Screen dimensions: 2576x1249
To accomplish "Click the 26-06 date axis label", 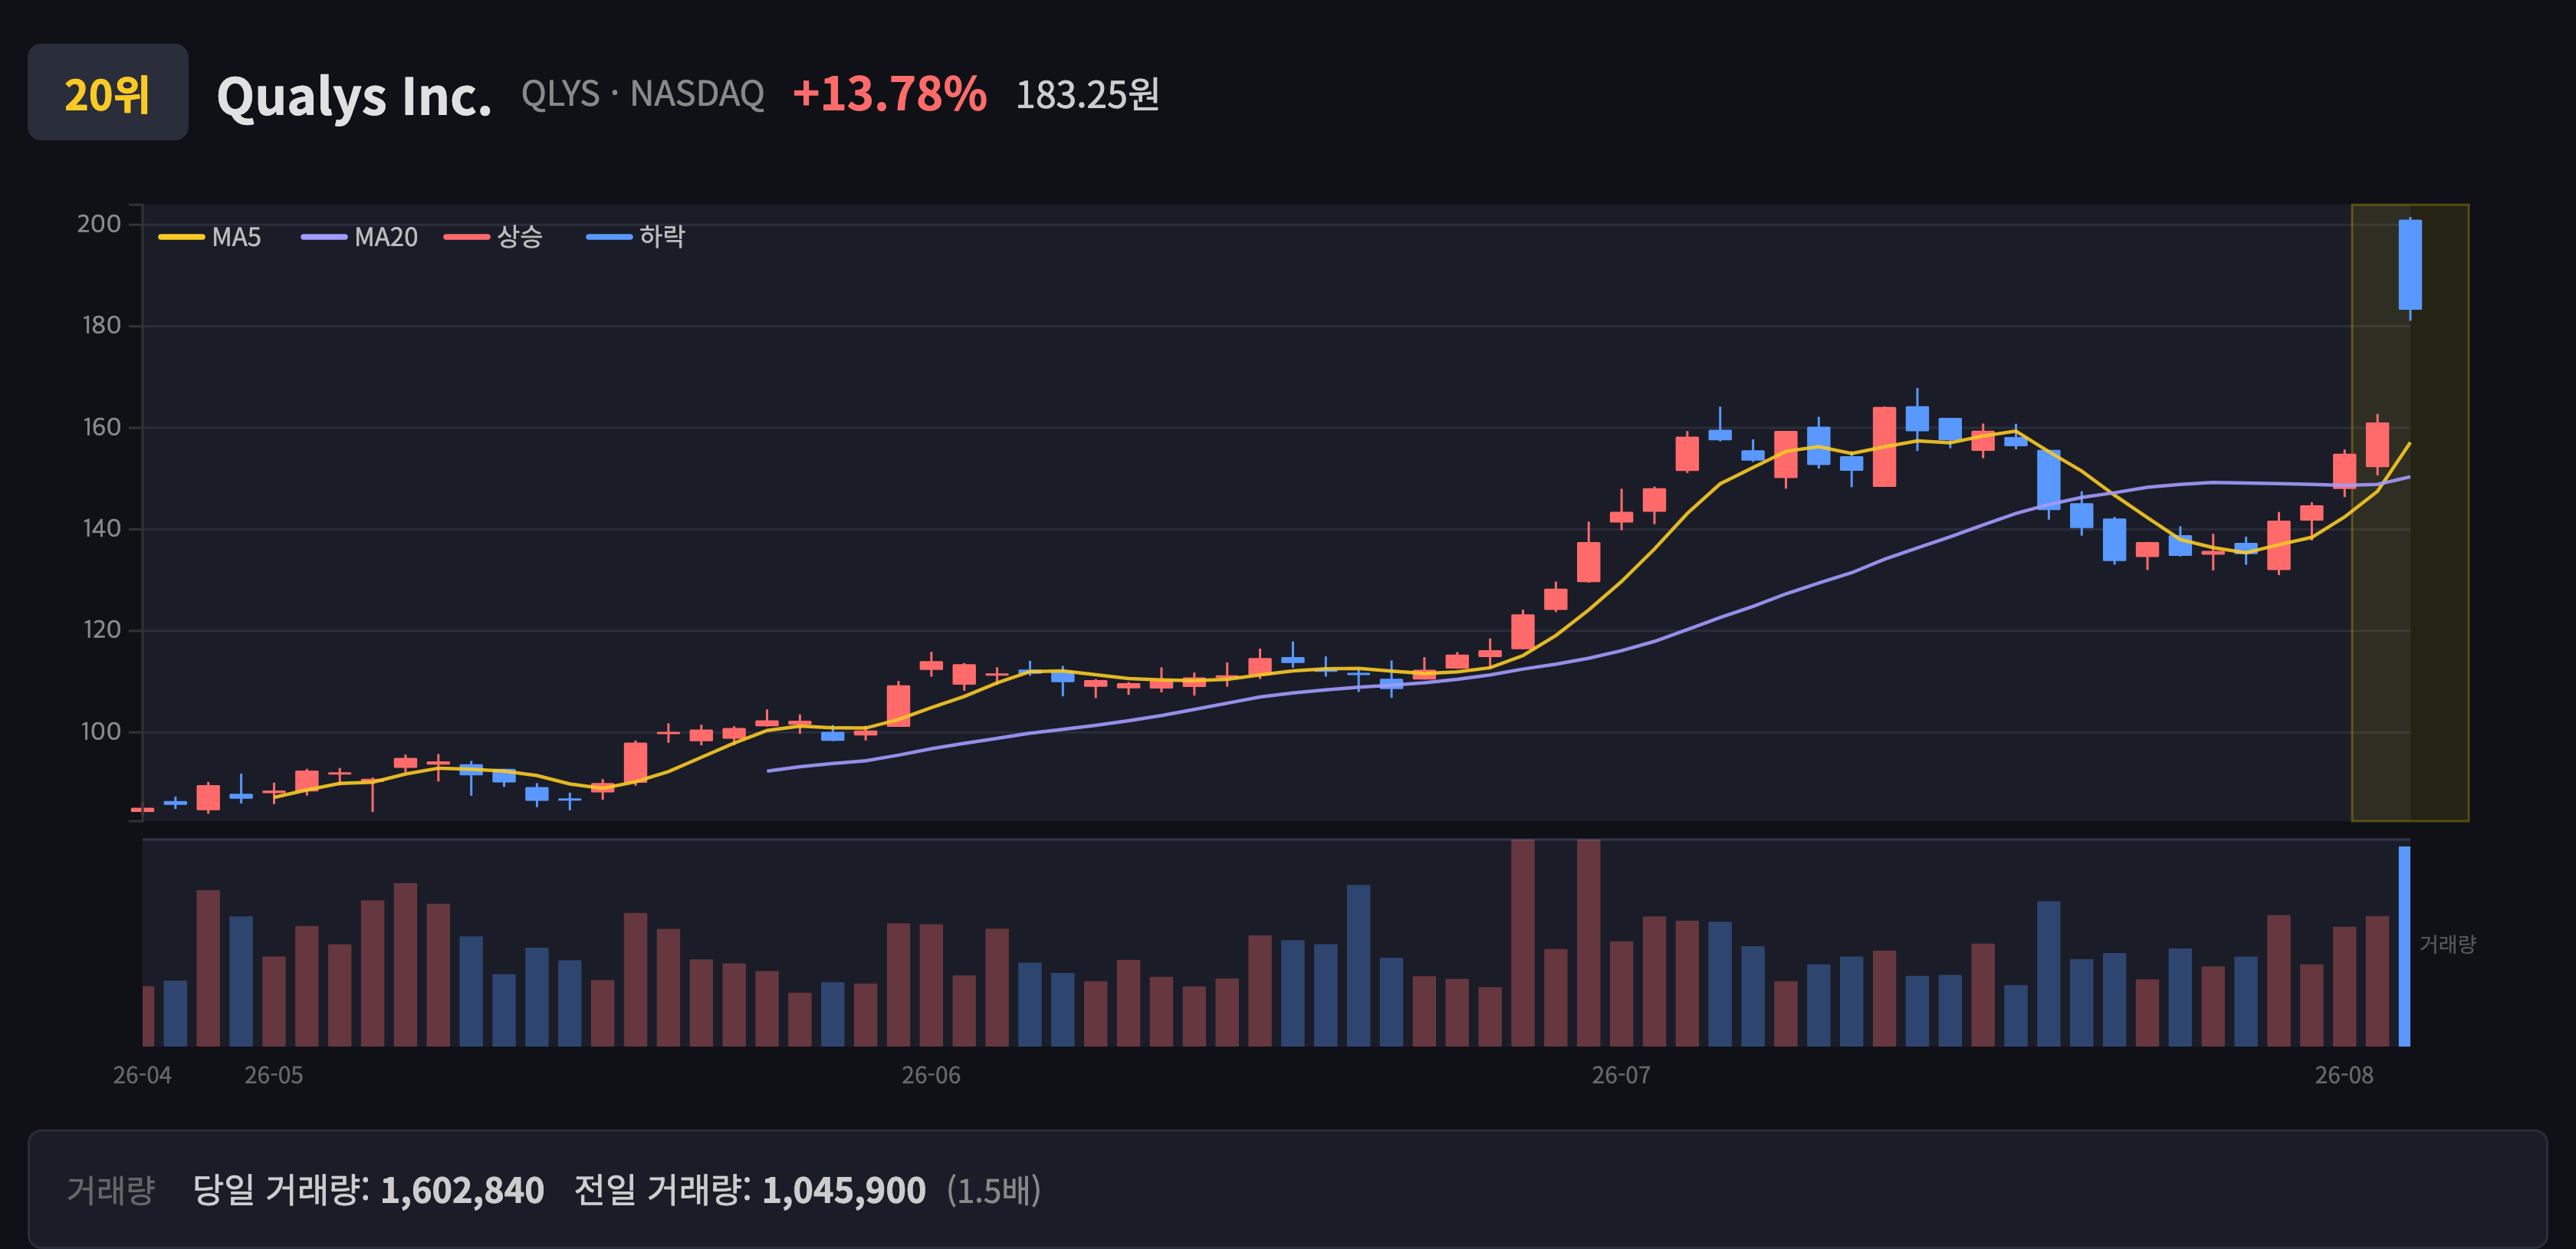I will click(931, 1075).
